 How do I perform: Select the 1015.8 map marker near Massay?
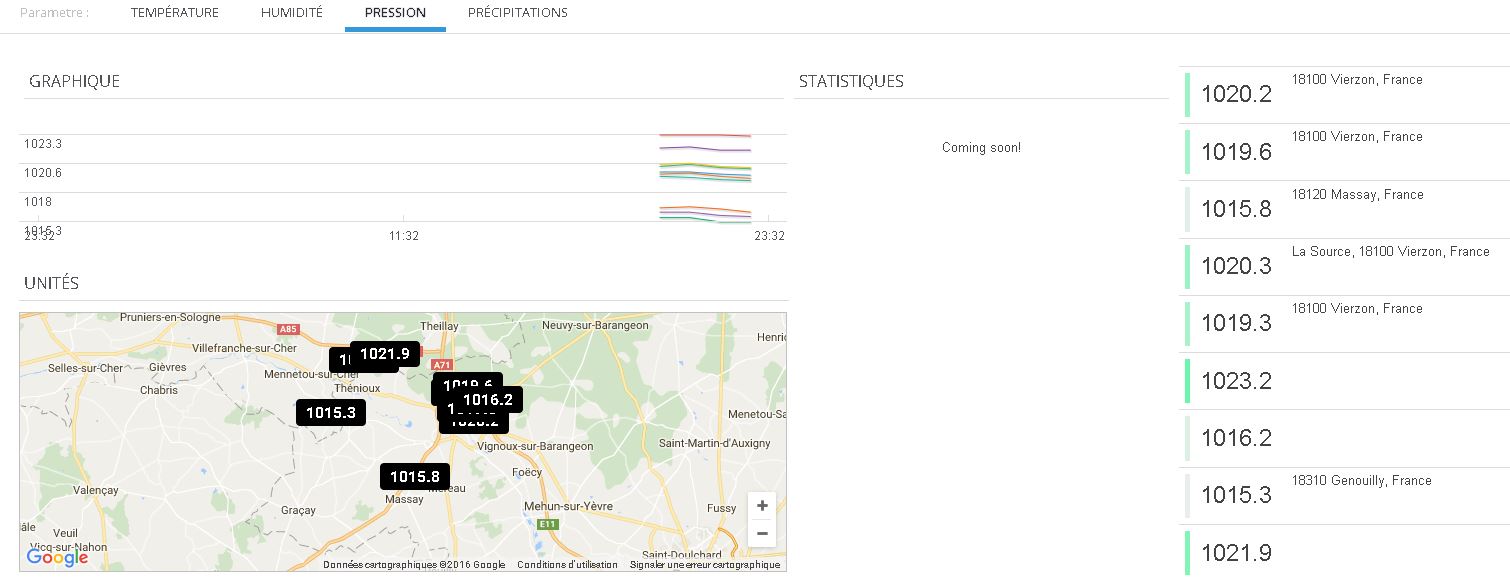pos(414,476)
